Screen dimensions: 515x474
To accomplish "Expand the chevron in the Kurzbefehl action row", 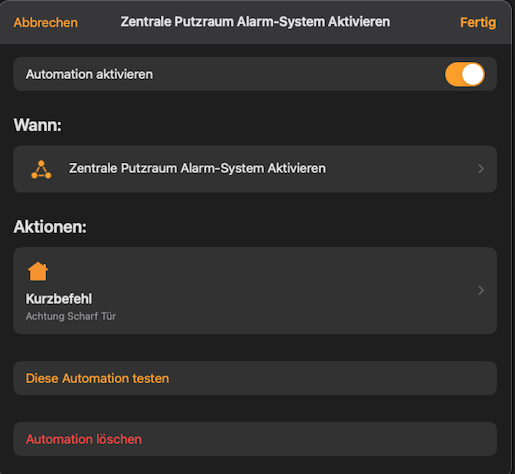I will [x=481, y=290].
